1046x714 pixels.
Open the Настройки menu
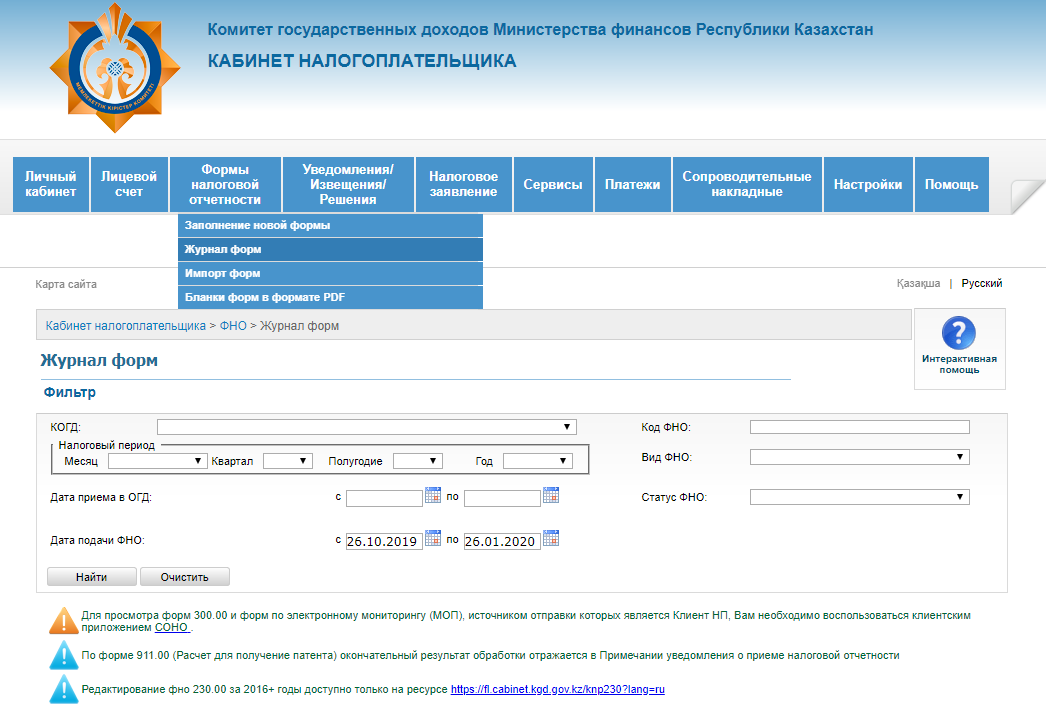click(x=868, y=185)
